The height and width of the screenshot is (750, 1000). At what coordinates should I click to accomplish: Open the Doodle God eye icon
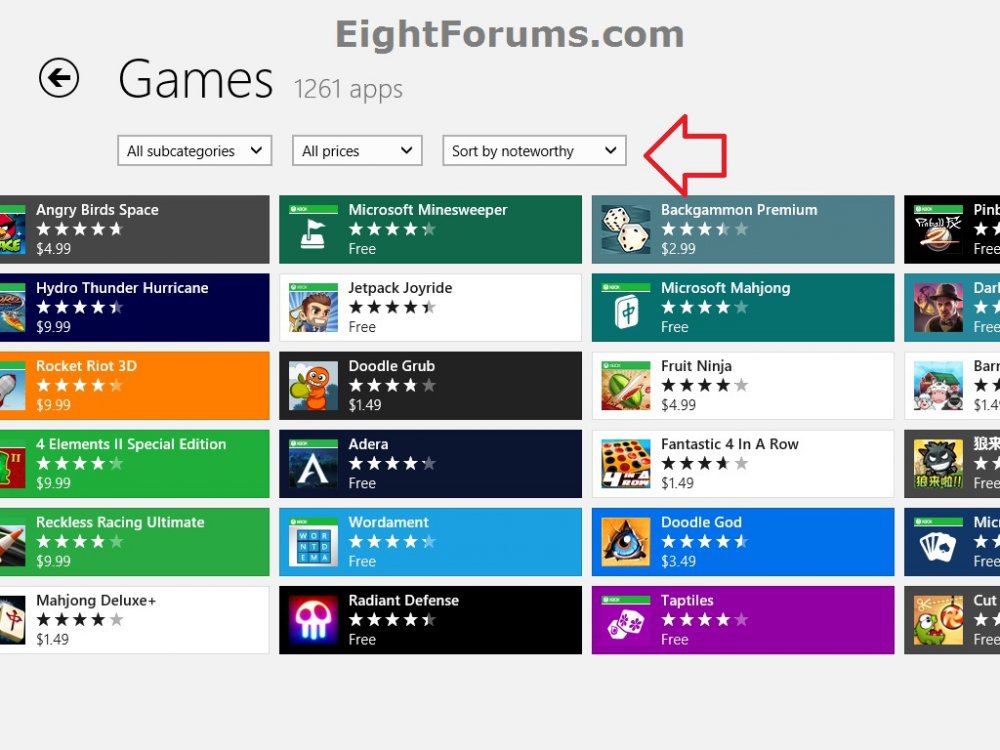[x=626, y=541]
